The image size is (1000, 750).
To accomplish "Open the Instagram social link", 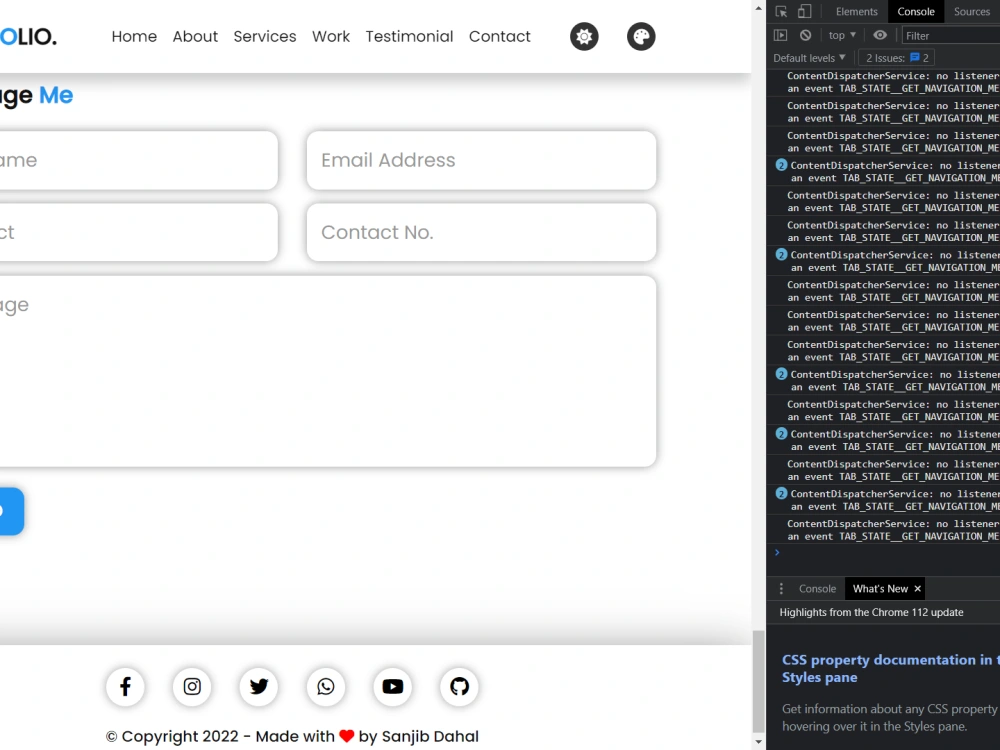I will click(x=192, y=686).
